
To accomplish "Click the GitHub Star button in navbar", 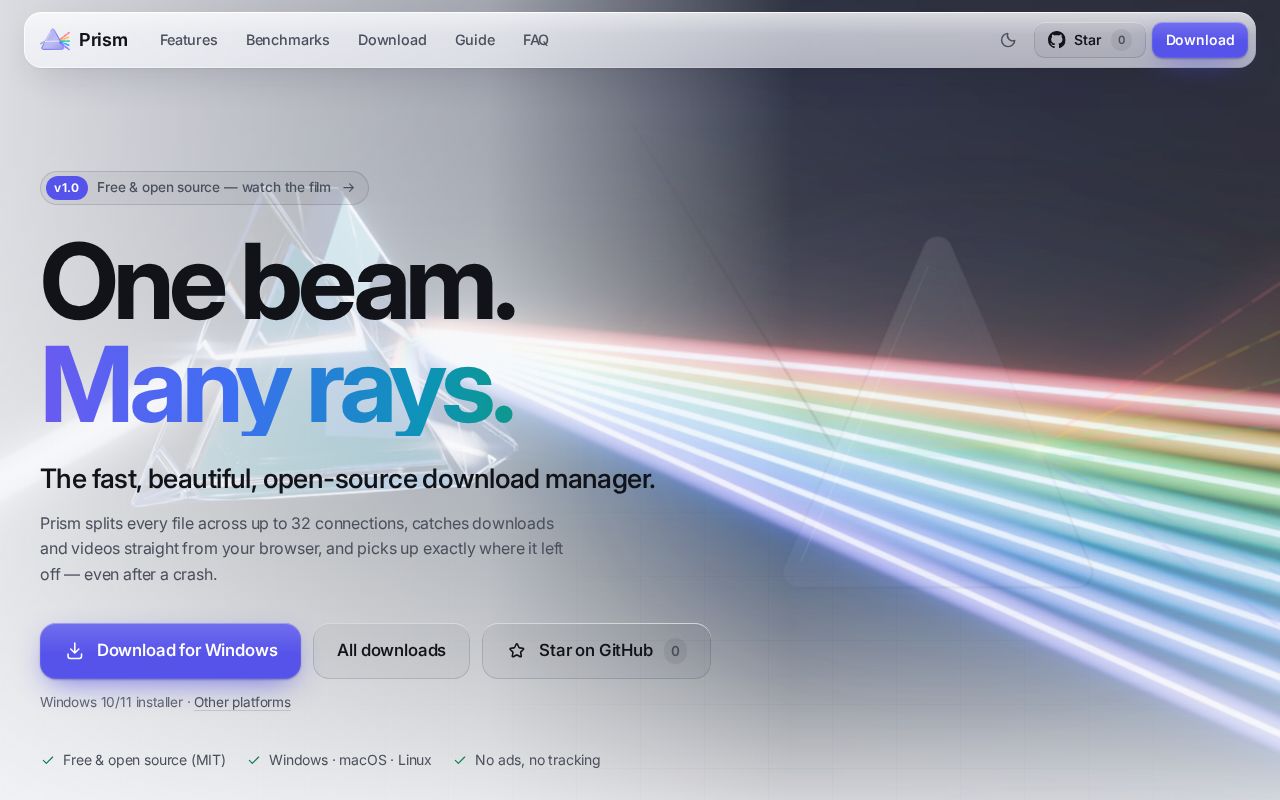I will coord(1089,40).
